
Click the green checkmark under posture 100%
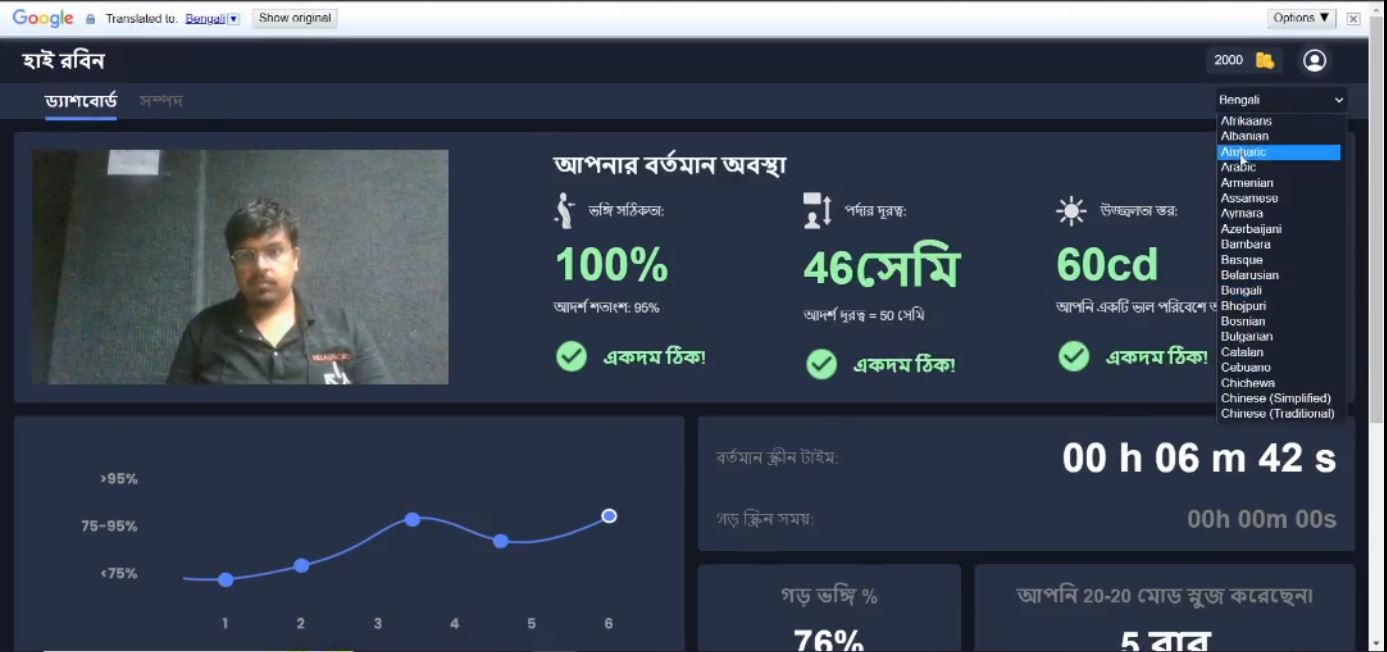[571, 356]
